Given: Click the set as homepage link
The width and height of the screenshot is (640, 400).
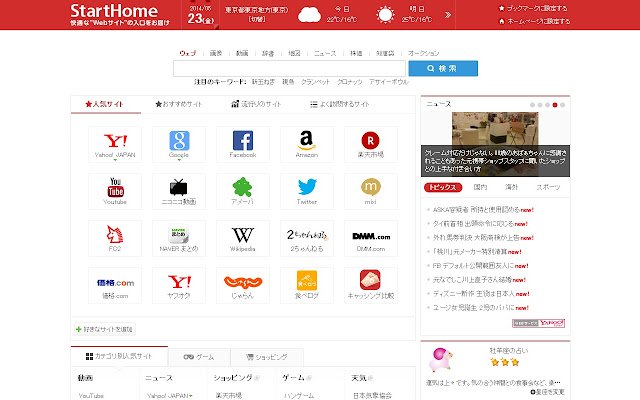Looking at the screenshot, I should (534, 21).
